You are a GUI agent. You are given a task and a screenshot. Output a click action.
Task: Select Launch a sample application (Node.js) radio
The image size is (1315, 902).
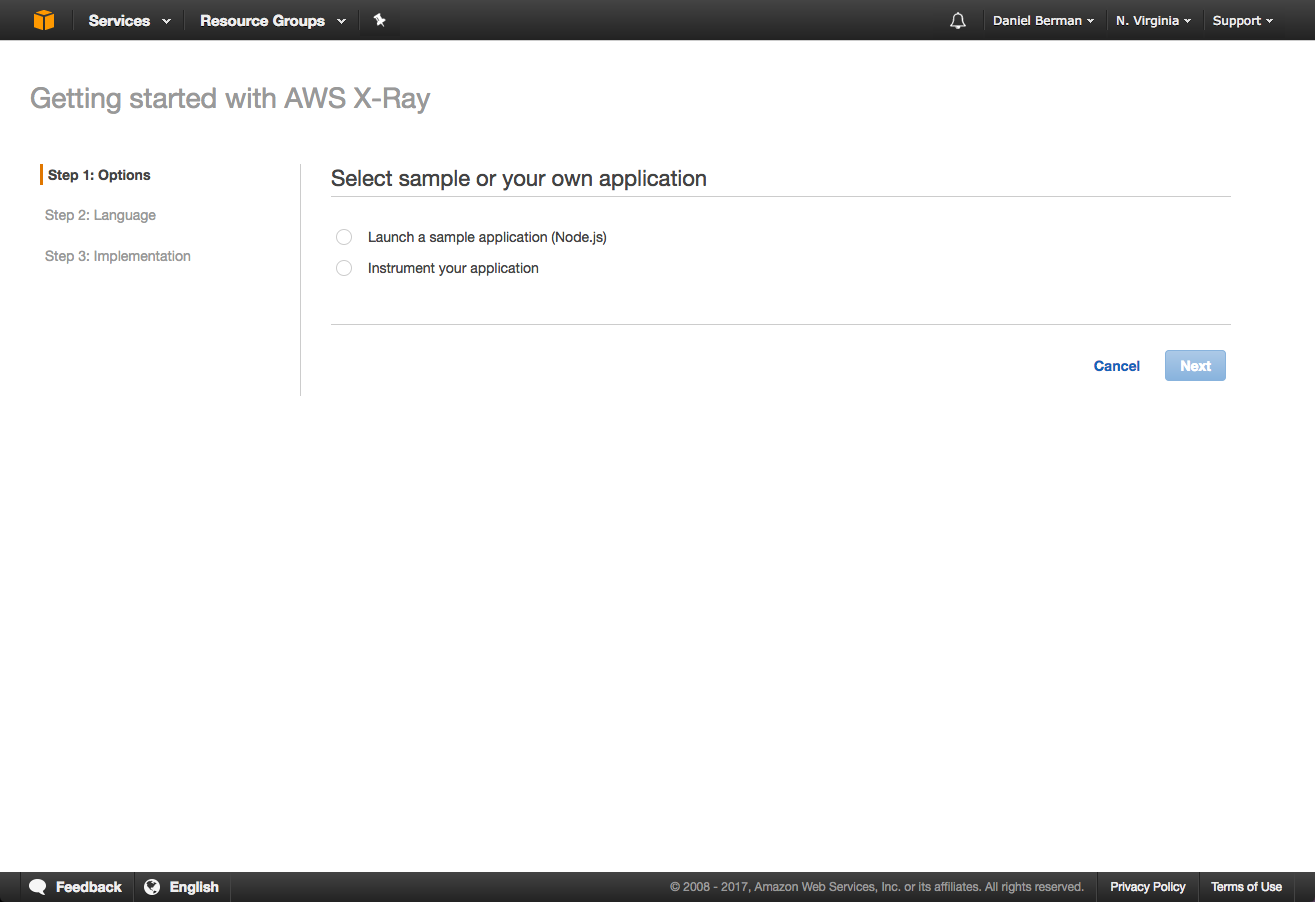pyautogui.click(x=344, y=237)
